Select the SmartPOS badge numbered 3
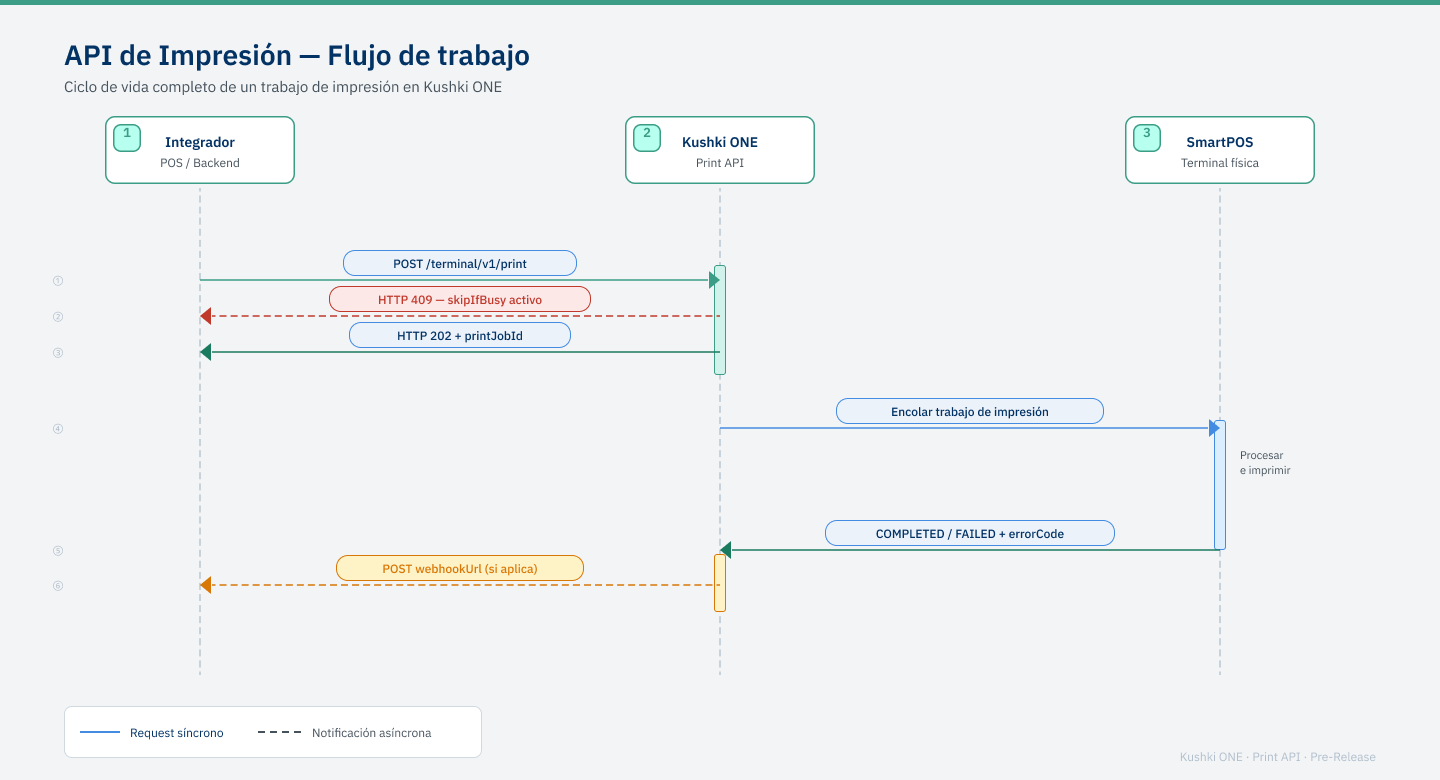The image size is (1440, 780). click(1145, 137)
